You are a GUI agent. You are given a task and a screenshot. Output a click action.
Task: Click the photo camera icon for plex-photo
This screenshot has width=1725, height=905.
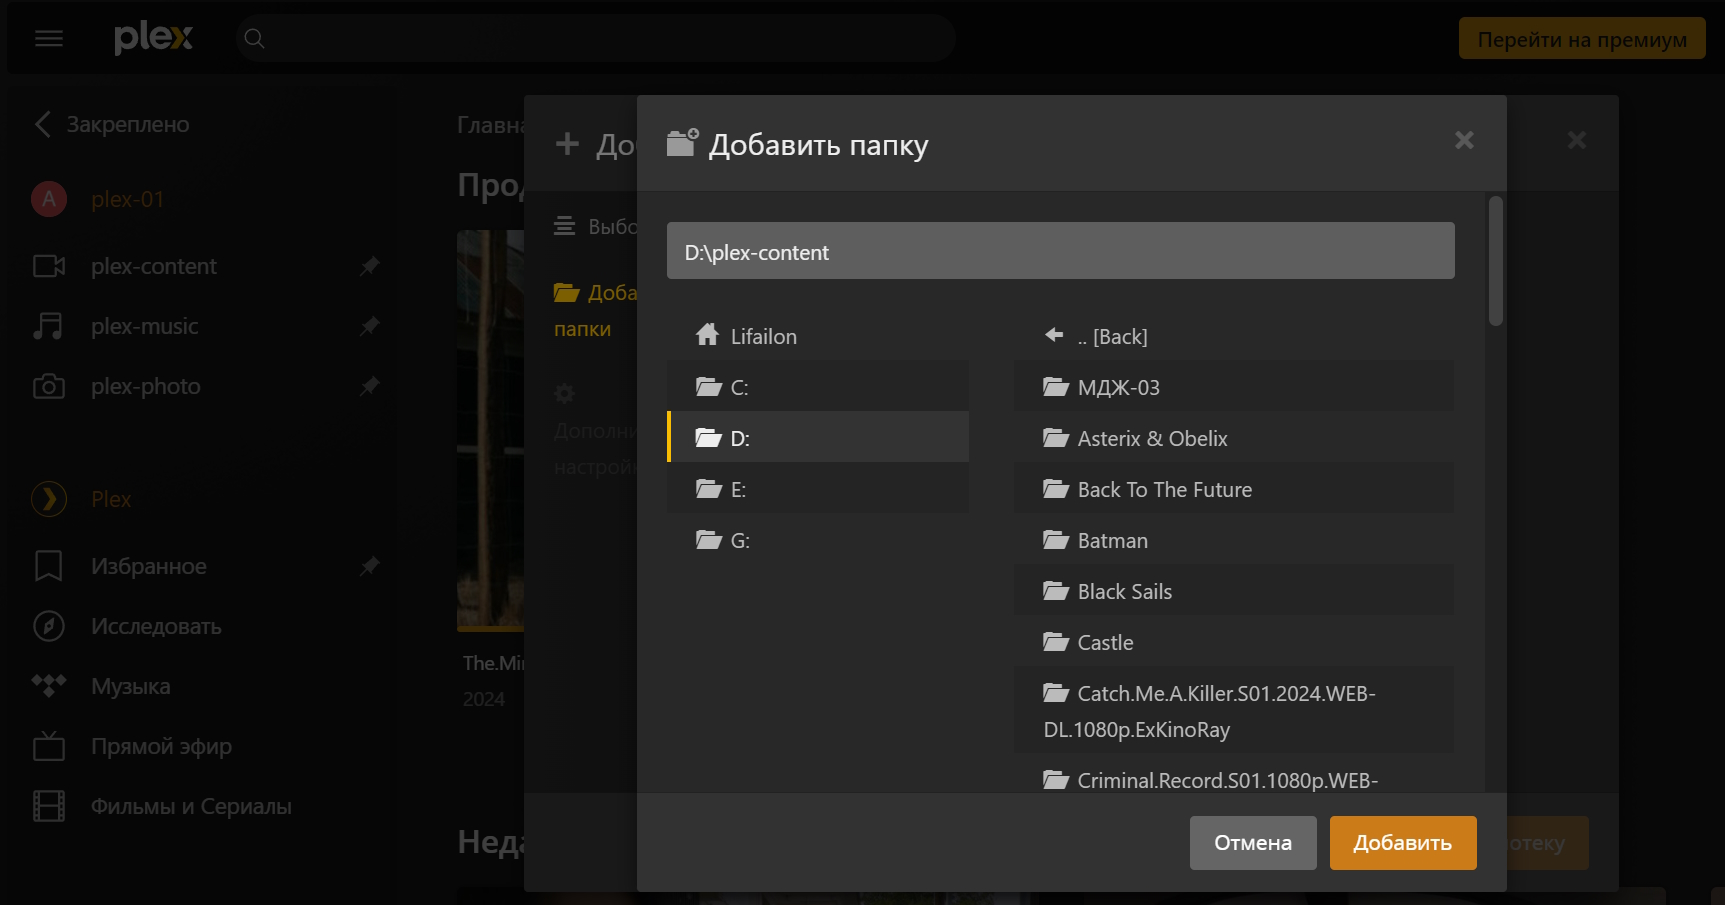49,386
